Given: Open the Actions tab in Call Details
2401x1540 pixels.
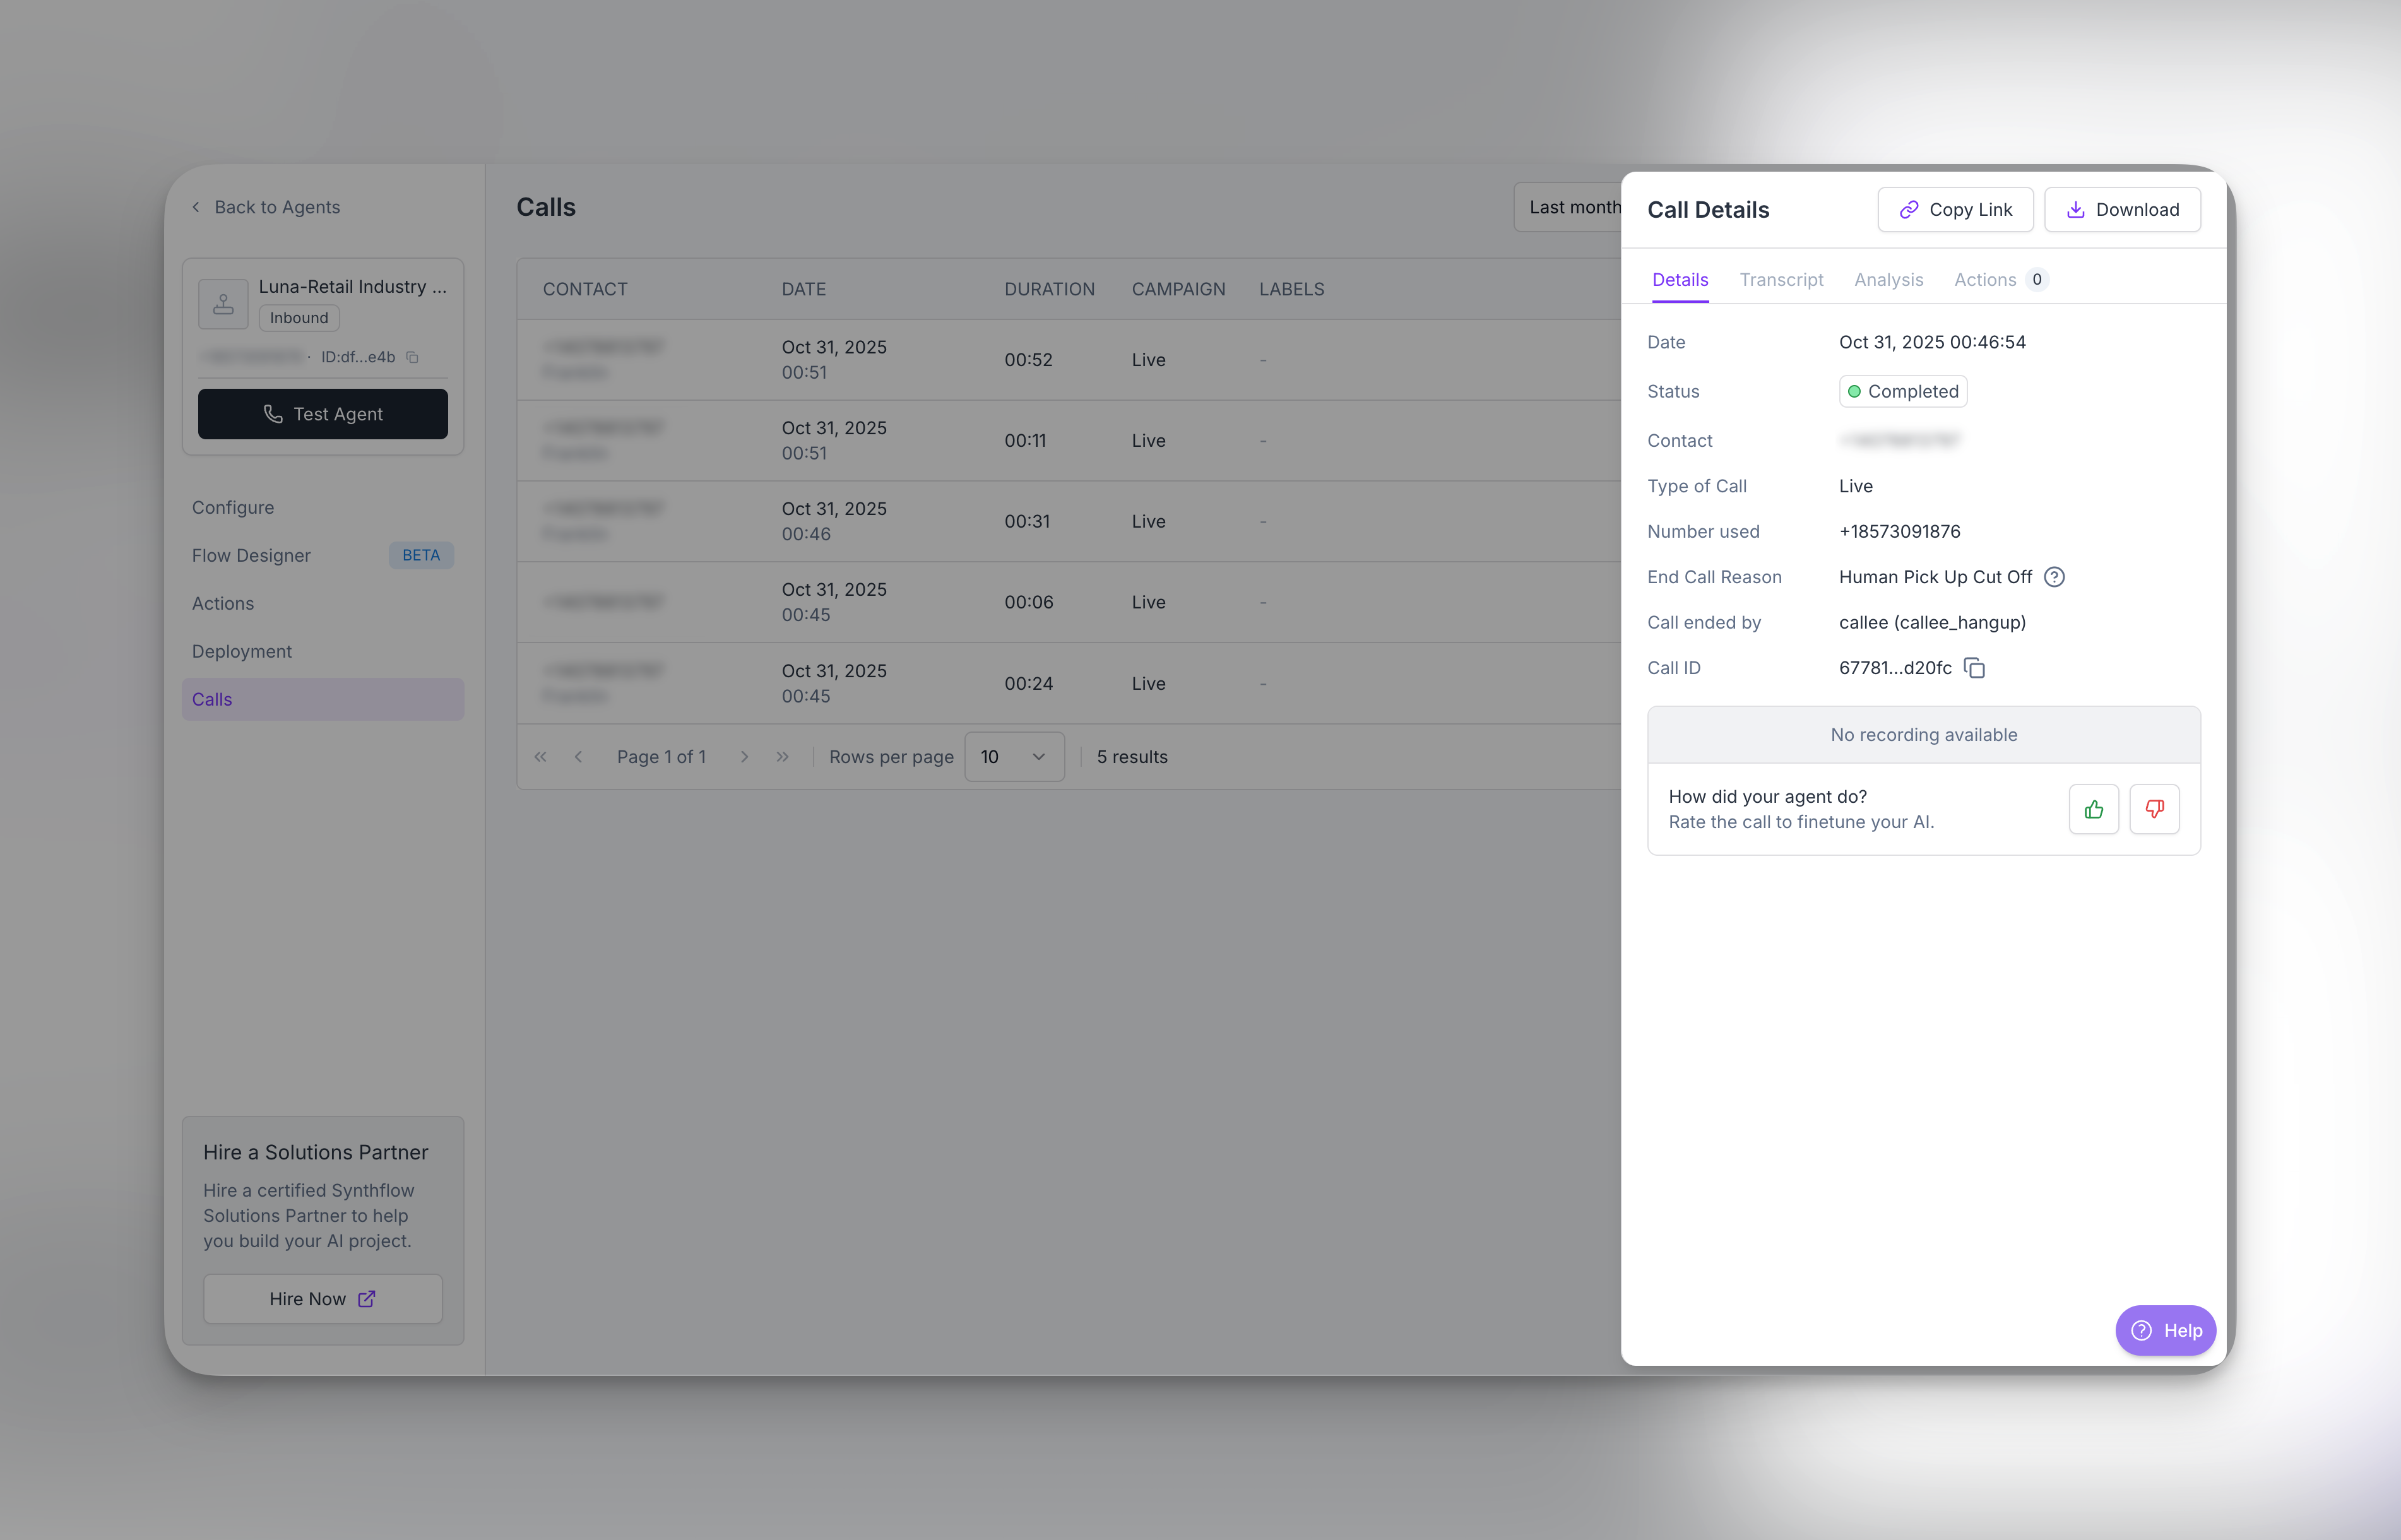Looking at the screenshot, I should 1985,280.
